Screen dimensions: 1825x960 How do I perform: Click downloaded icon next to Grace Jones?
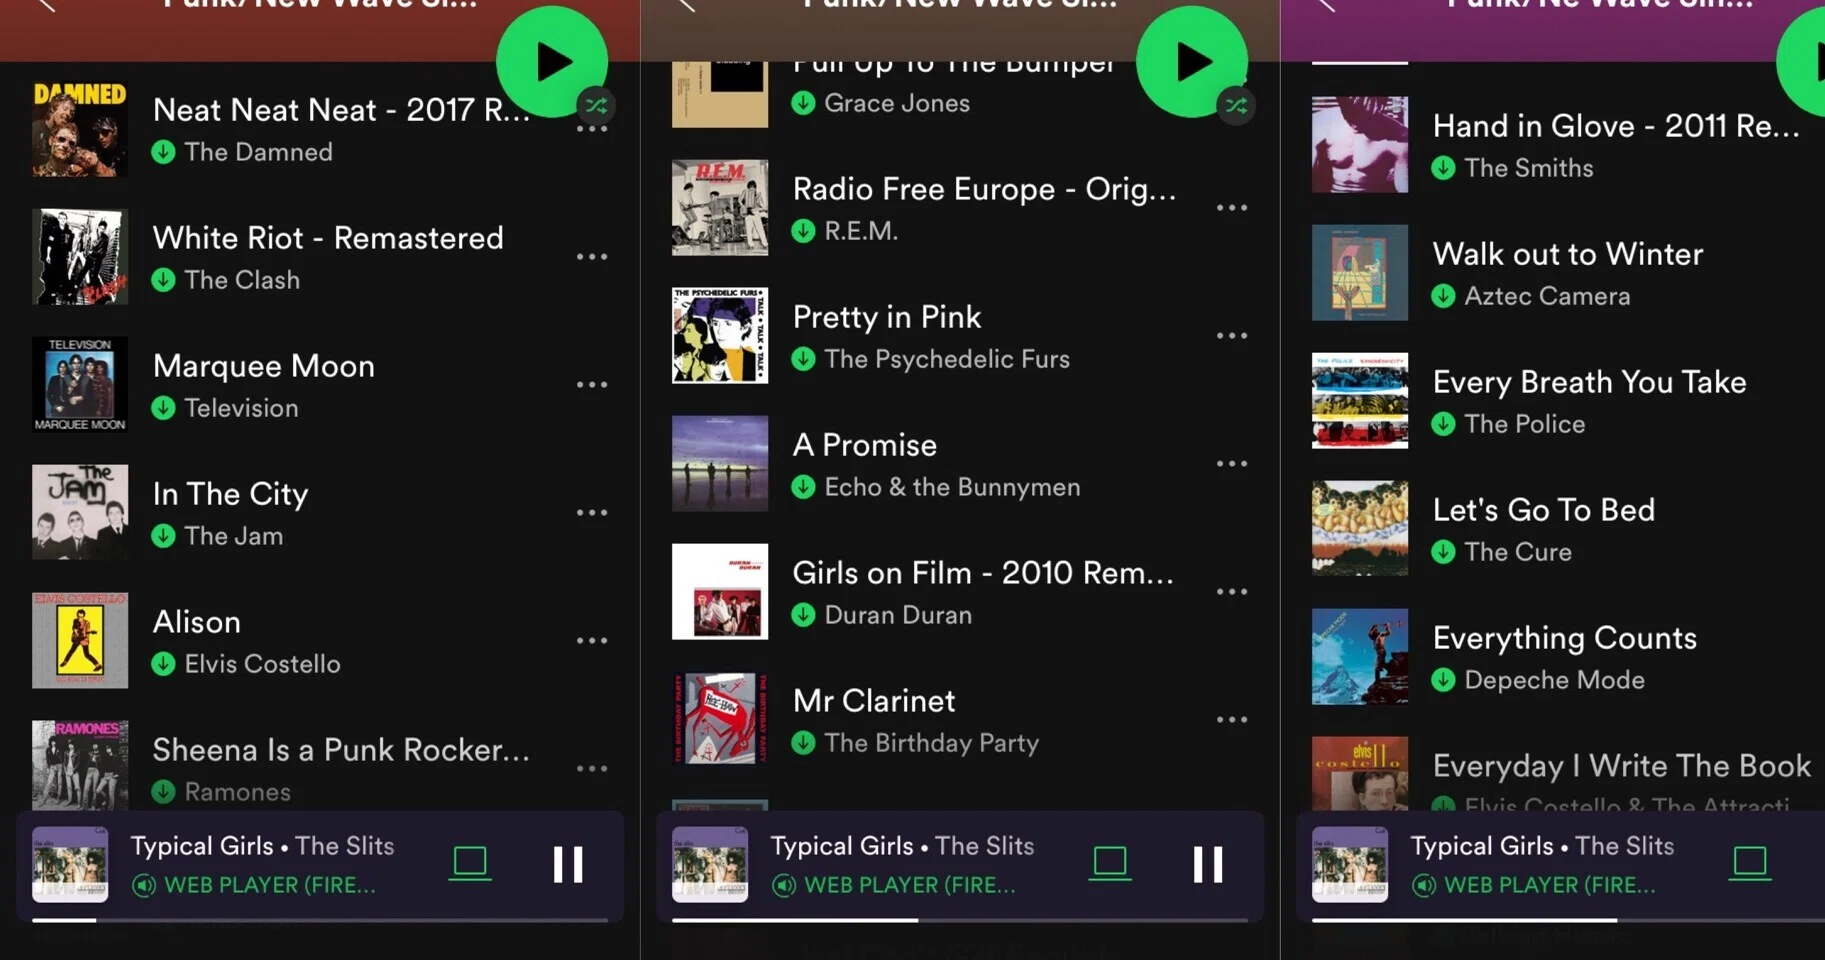[804, 103]
